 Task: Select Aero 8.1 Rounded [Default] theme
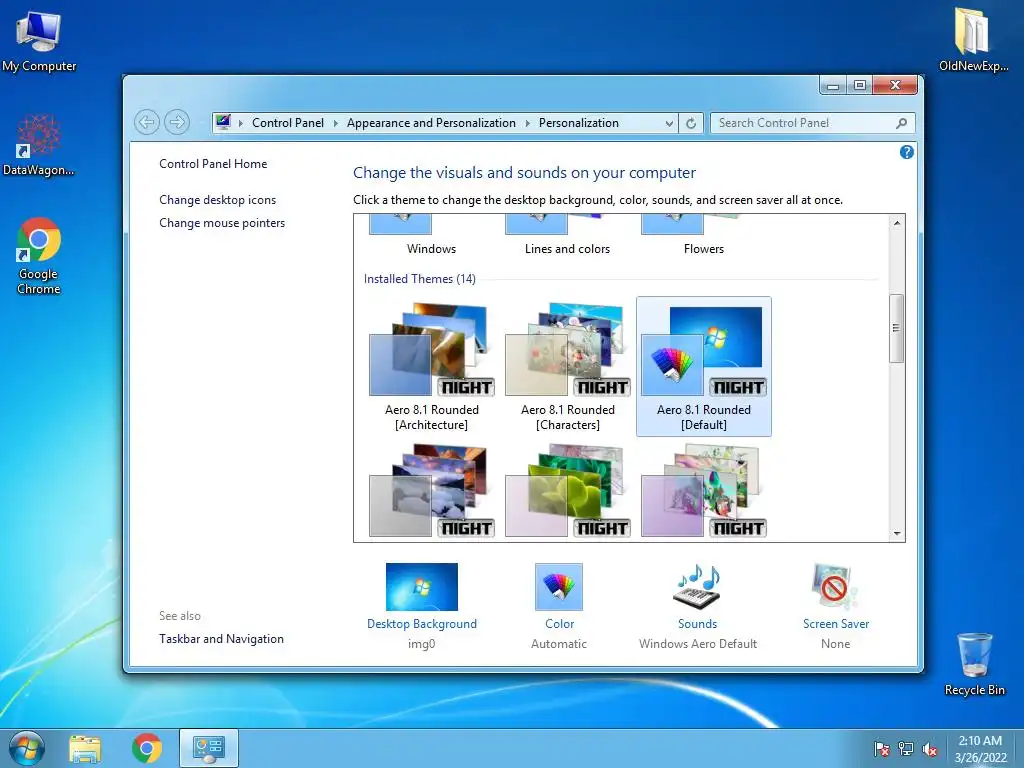tap(704, 366)
